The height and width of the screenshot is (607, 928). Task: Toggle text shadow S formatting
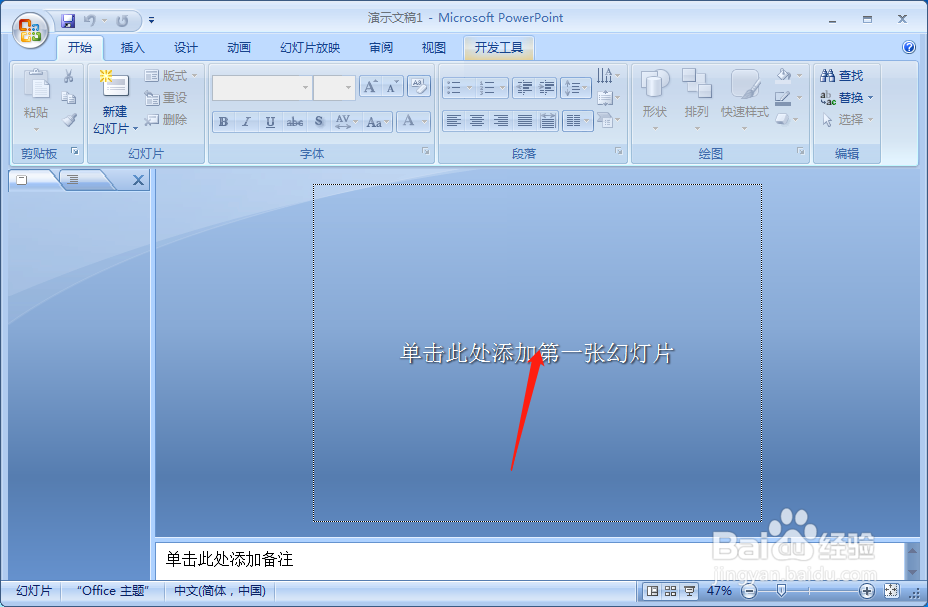point(318,122)
